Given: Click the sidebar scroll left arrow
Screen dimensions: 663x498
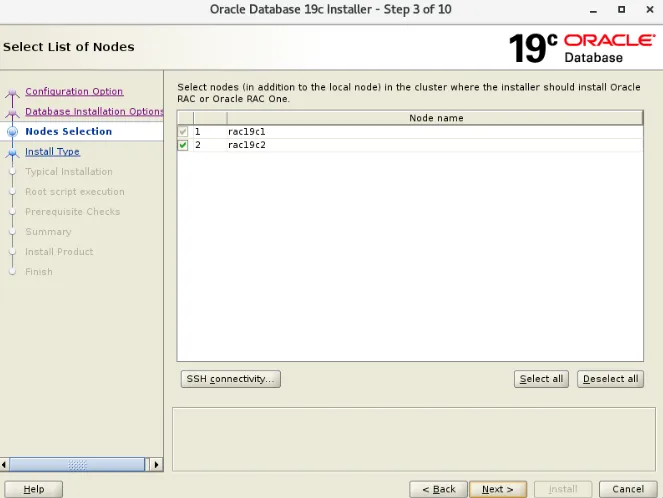Looking at the screenshot, I should point(4,465).
